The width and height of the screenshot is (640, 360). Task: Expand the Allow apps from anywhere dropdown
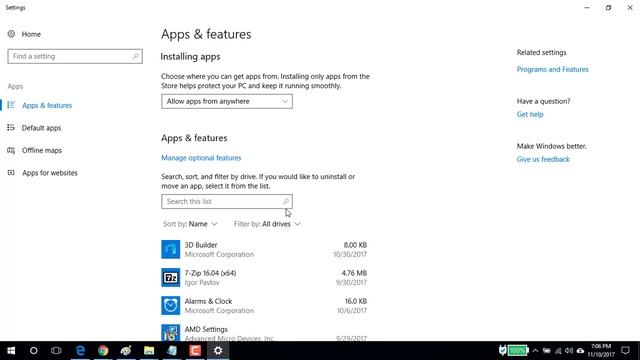click(x=227, y=101)
